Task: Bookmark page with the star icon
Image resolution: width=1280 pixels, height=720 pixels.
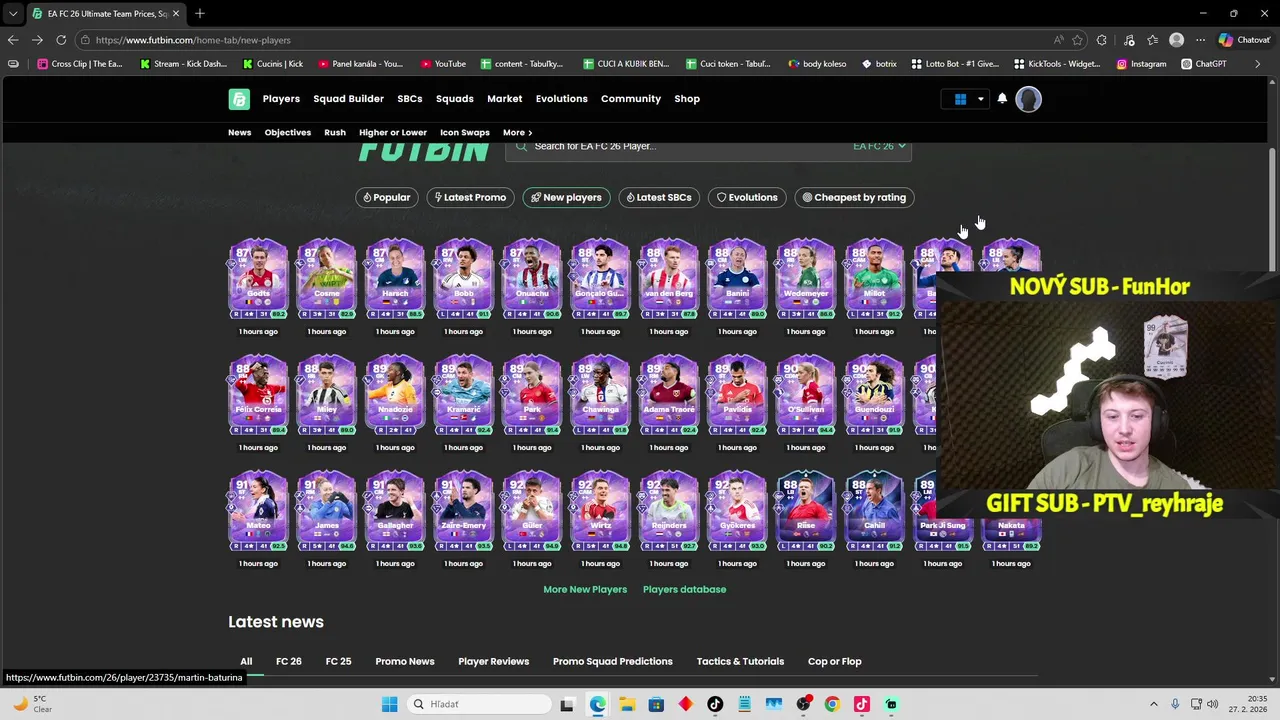Action: [x=1077, y=40]
